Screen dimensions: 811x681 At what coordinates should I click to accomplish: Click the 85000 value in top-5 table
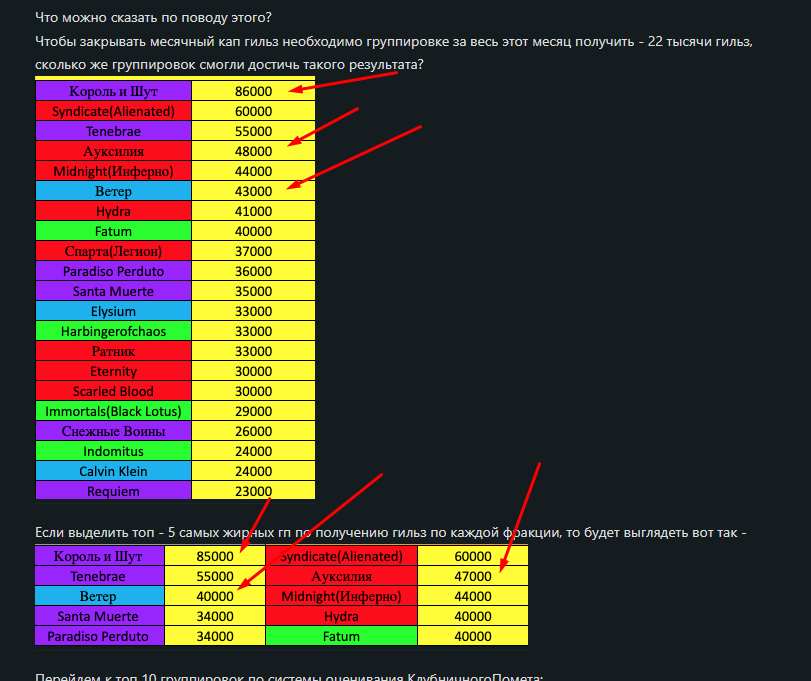coord(215,556)
